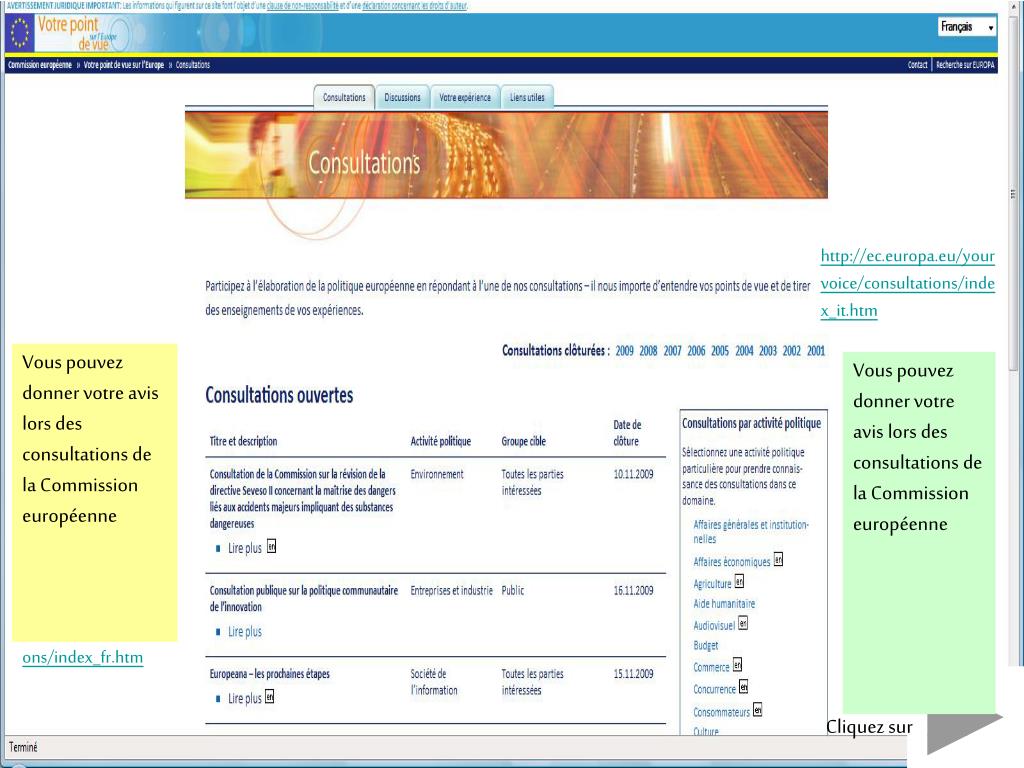Click the 'en' icon next to Affaires économiques
The image size is (1024, 768).
point(778,560)
